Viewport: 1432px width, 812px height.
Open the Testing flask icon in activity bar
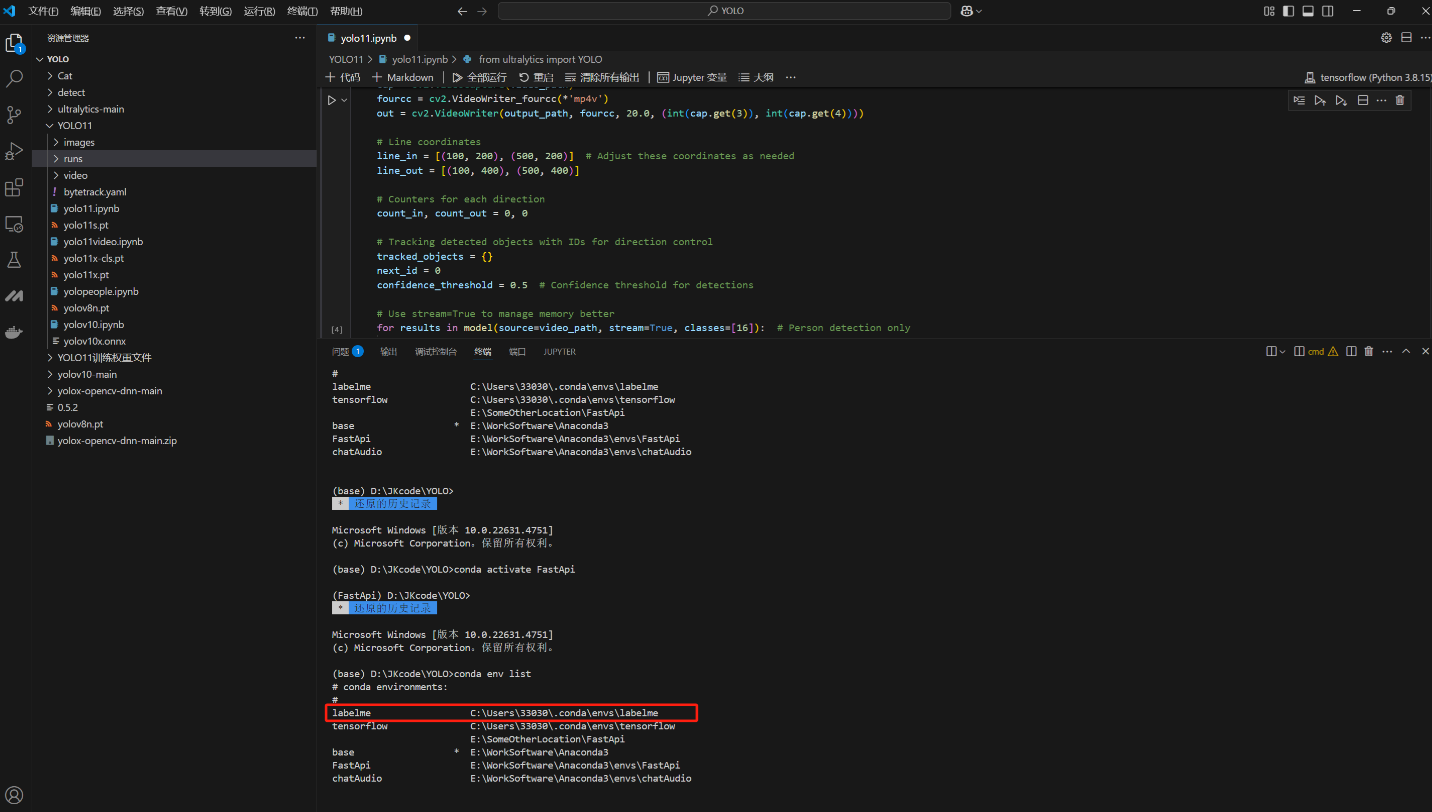14,260
